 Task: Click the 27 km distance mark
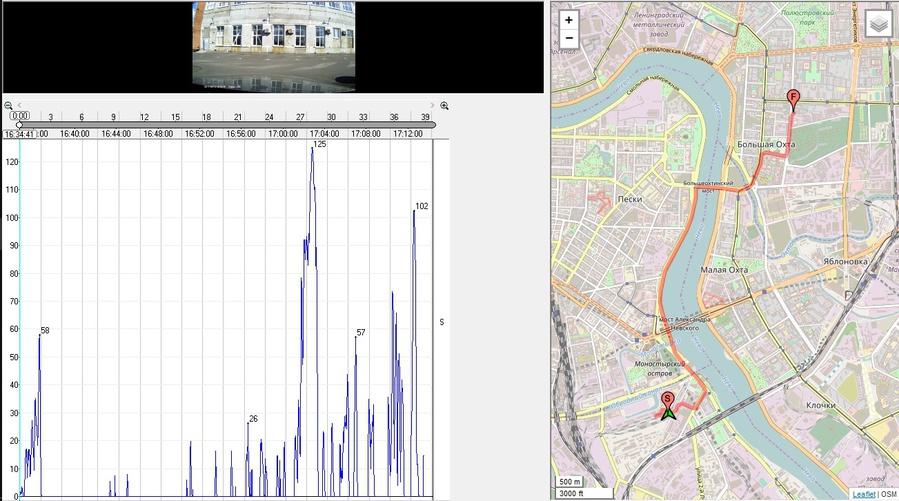tap(300, 117)
